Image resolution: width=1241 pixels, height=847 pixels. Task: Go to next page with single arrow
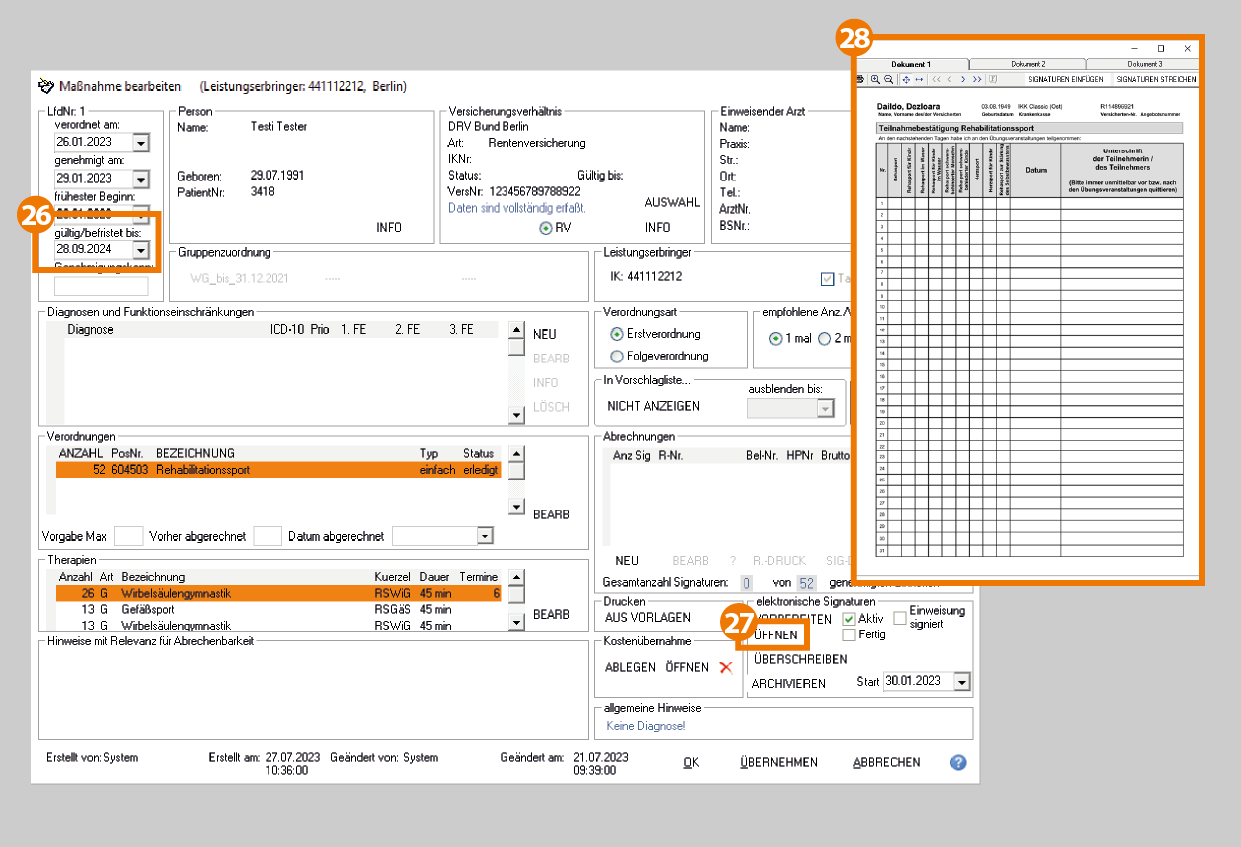click(963, 79)
